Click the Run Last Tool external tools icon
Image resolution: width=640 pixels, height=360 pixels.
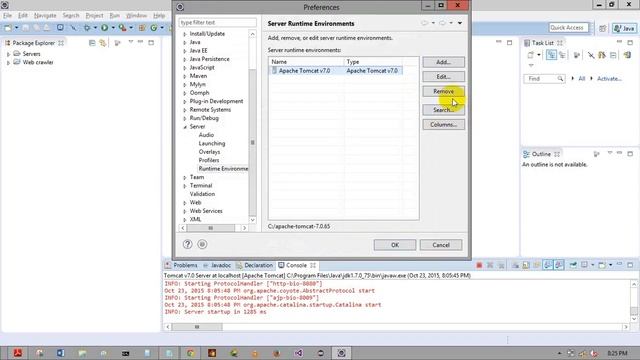(122, 28)
